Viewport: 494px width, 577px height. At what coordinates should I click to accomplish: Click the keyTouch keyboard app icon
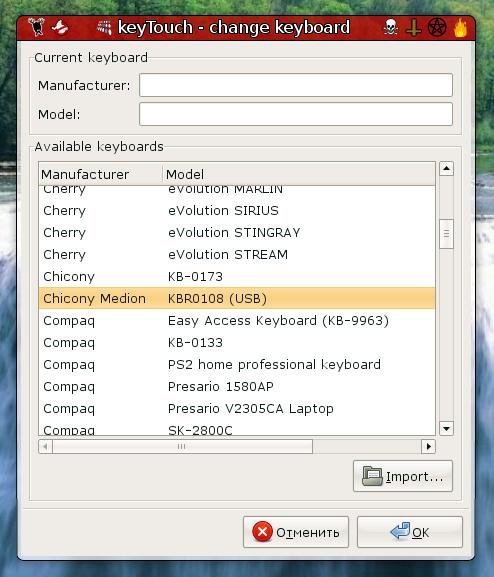104,28
